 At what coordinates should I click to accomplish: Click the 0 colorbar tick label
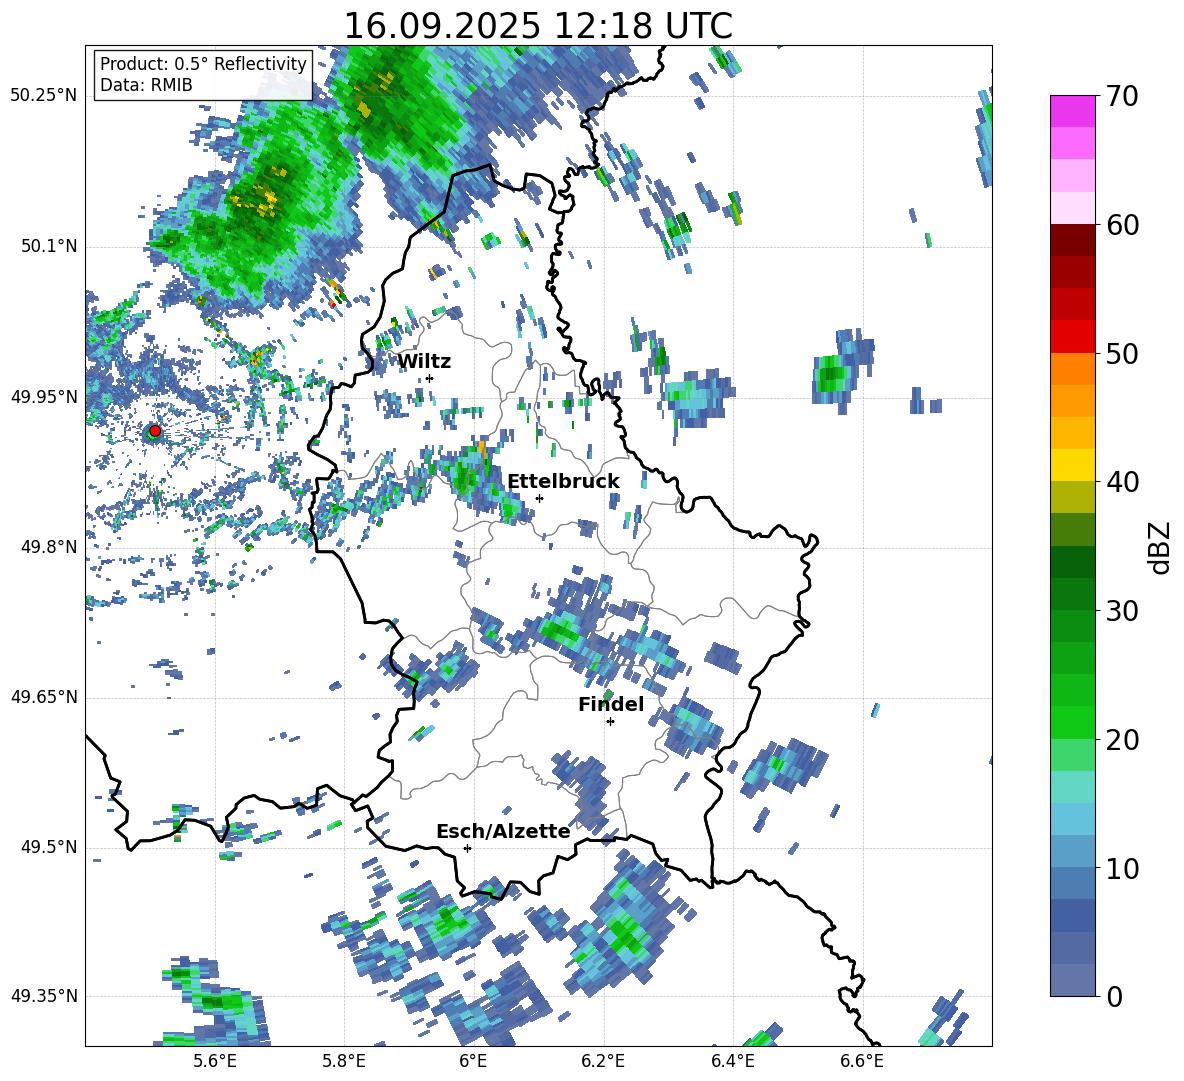[x=1114, y=997]
